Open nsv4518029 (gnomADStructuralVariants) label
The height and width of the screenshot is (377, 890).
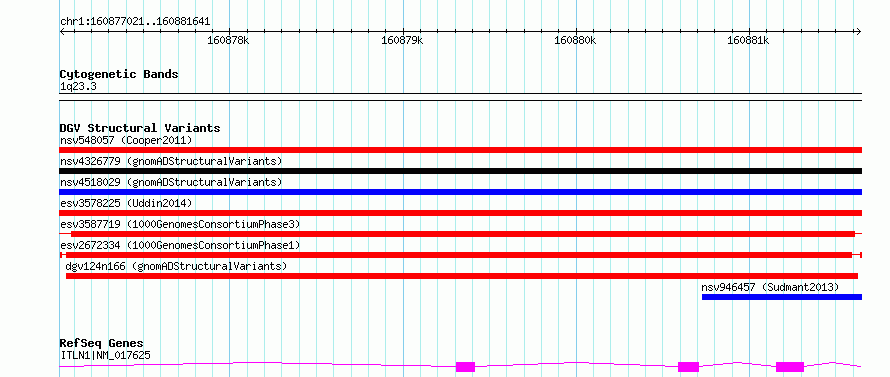pyautogui.click(x=171, y=182)
